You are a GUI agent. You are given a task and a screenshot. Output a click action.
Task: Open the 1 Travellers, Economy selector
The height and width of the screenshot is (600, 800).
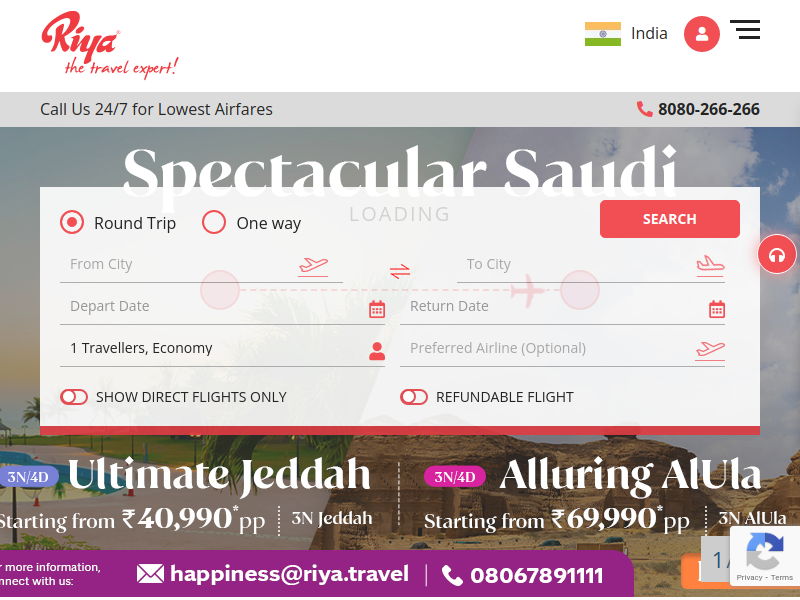pos(222,348)
